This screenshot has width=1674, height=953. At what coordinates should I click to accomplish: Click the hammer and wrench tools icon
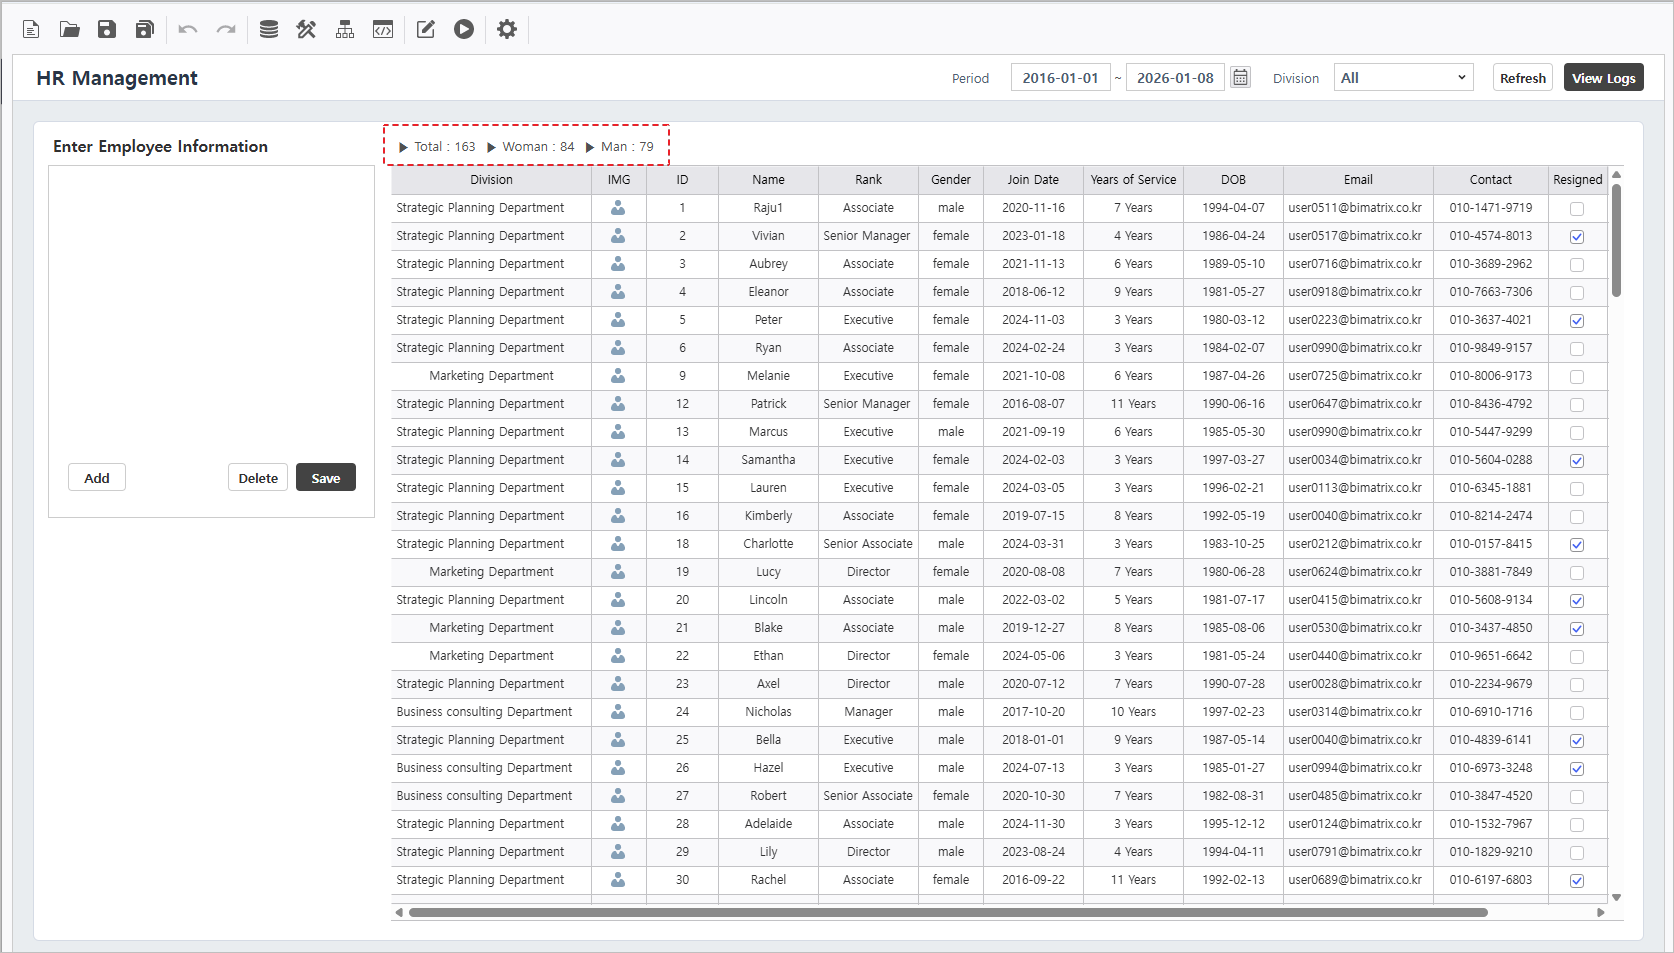[x=306, y=29]
